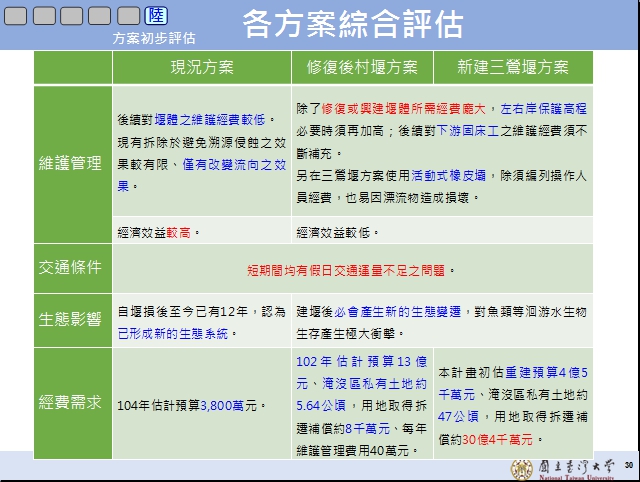Click the blue text 8千萬元
The width and height of the screenshot is (640, 482).
point(368,428)
